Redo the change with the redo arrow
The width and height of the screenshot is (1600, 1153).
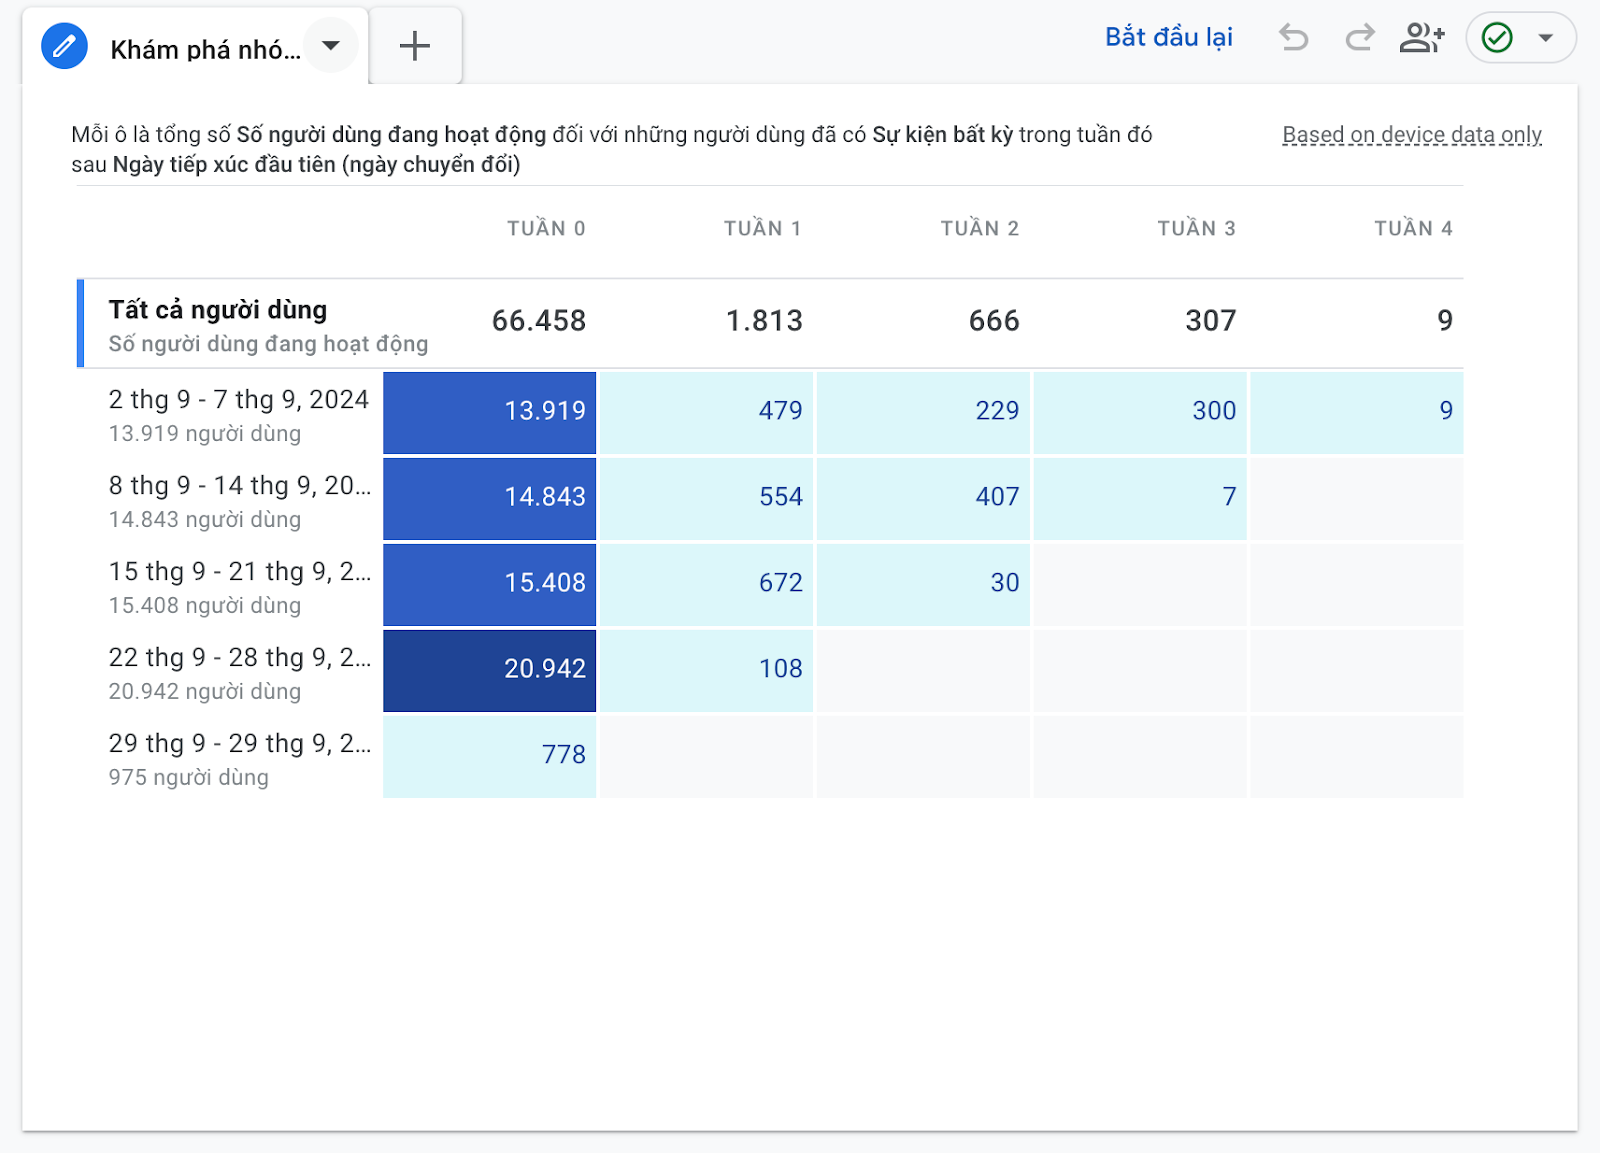click(1359, 38)
